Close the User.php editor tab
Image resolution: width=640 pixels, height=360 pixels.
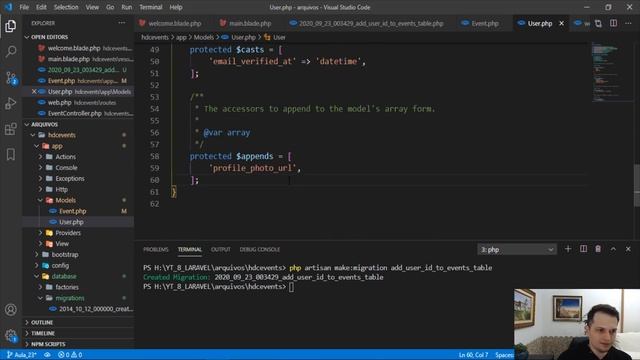562,24
